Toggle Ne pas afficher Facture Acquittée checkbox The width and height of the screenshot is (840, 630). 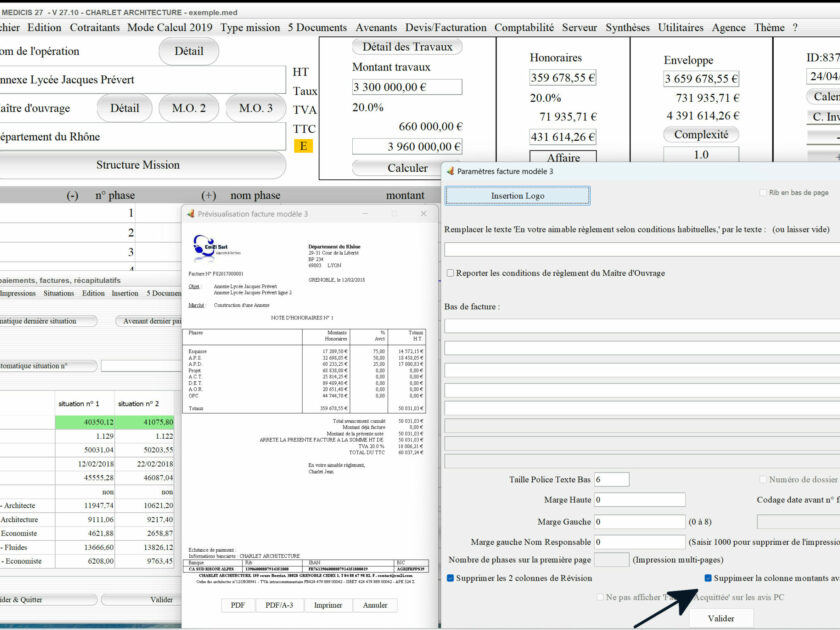pyautogui.click(x=600, y=597)
